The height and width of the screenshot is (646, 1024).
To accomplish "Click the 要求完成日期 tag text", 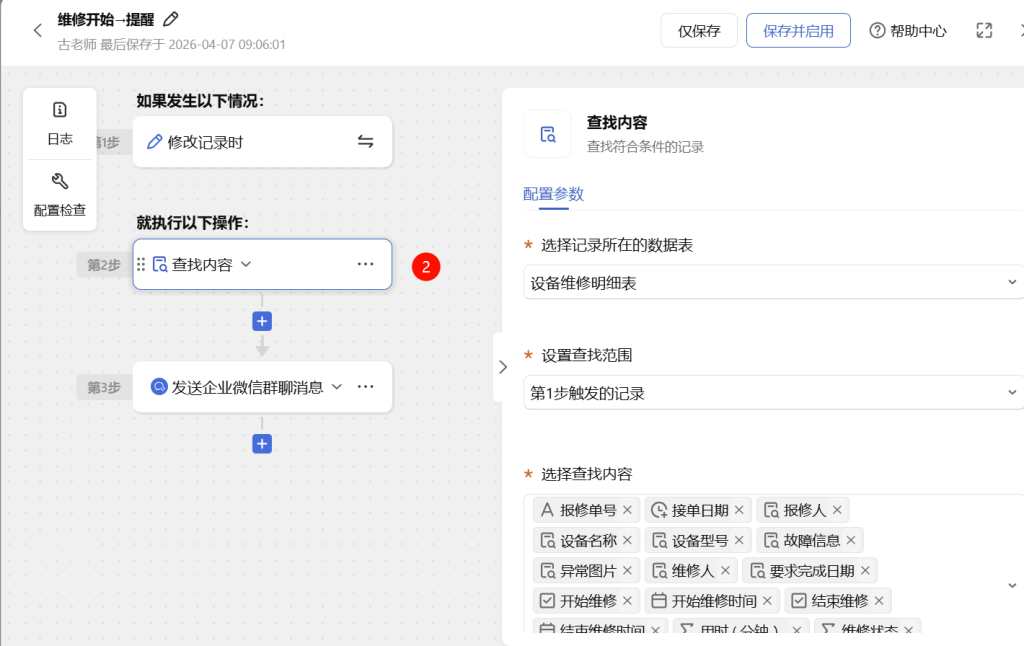I will click(812, 571).
